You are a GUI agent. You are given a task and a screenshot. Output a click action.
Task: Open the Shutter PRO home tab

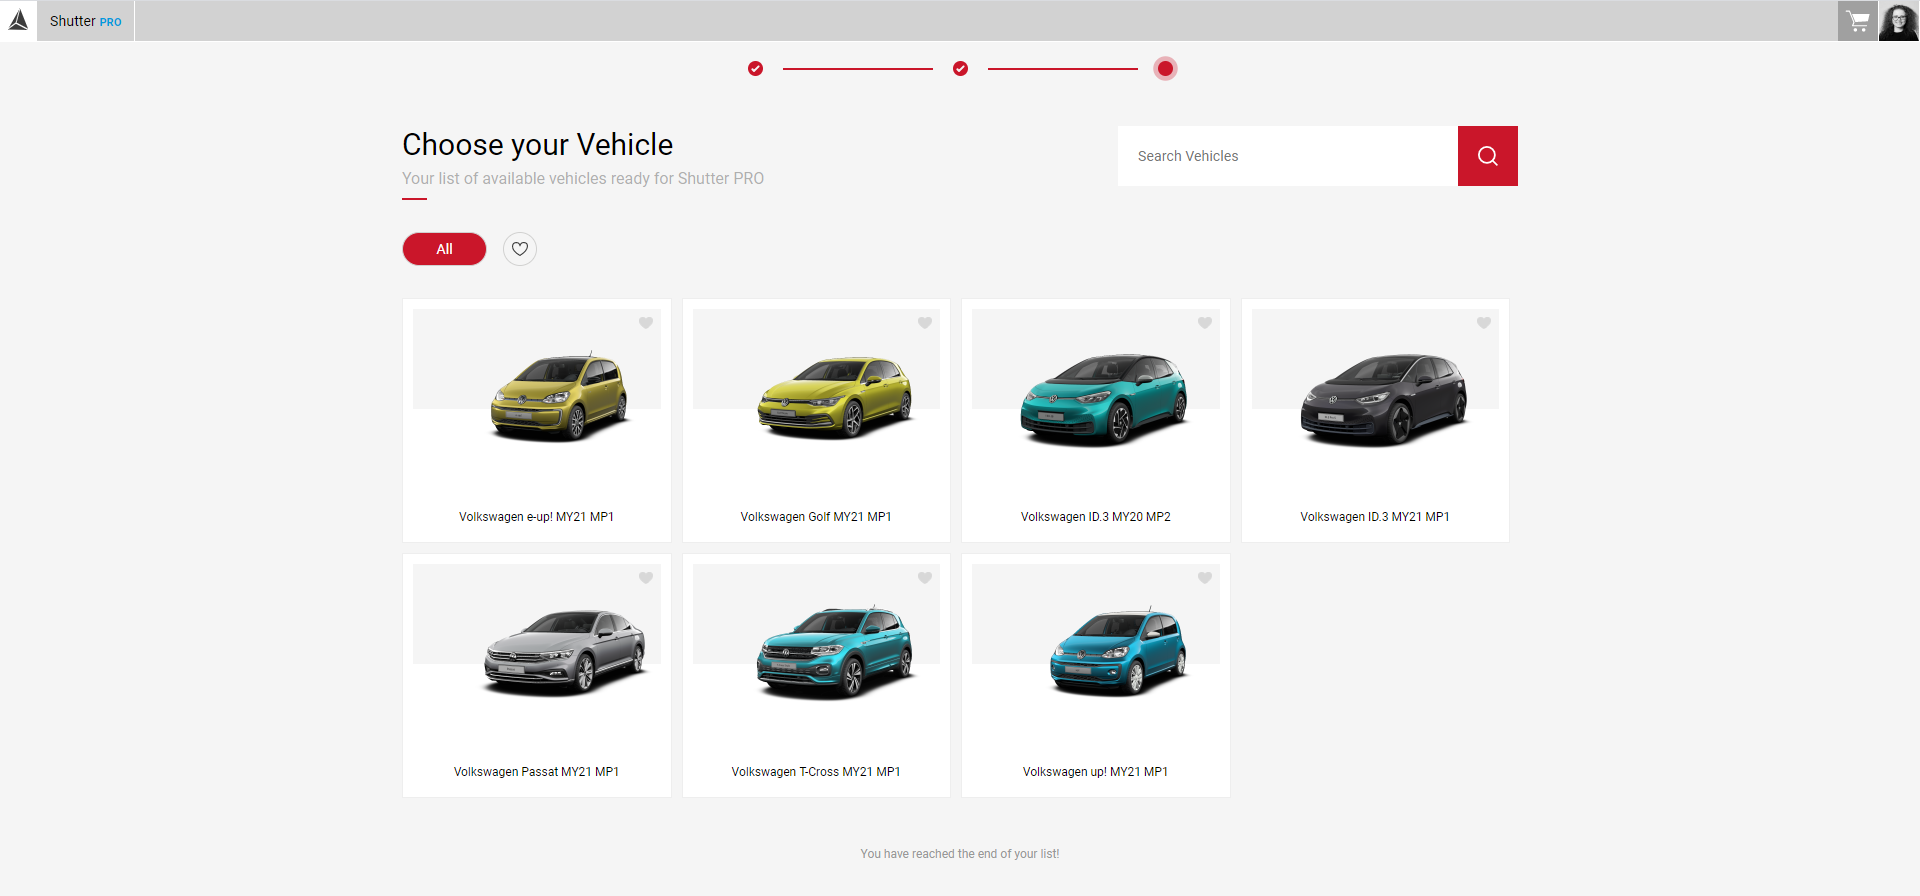85,21
